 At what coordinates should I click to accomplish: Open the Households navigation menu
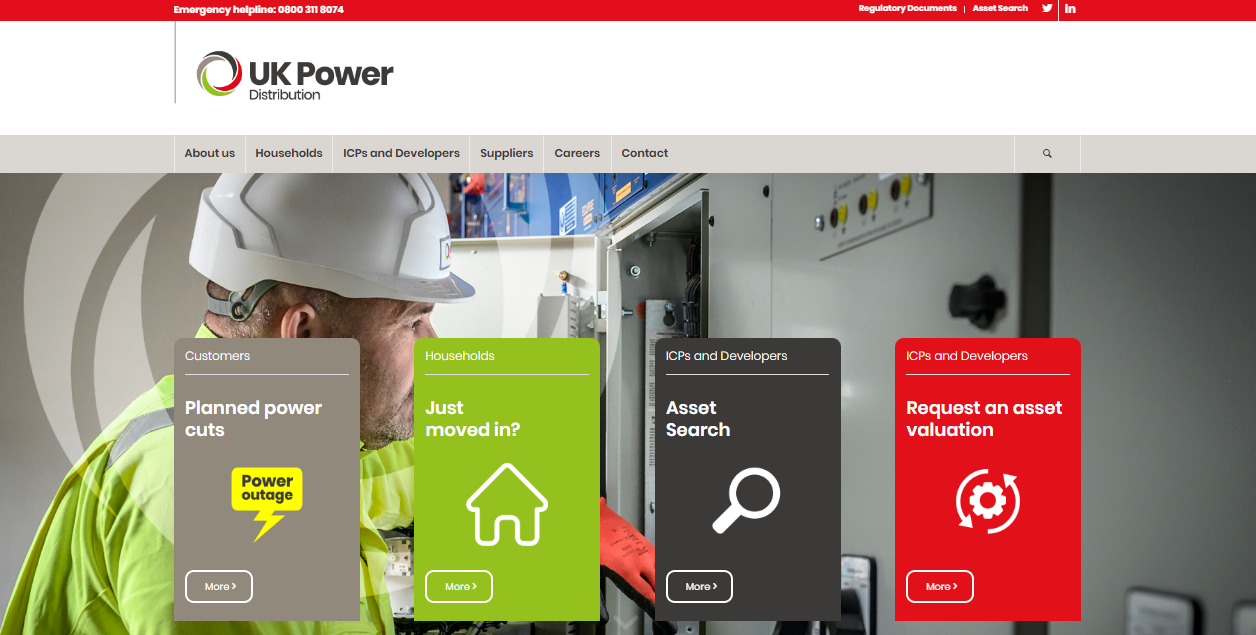coord(288,153)
